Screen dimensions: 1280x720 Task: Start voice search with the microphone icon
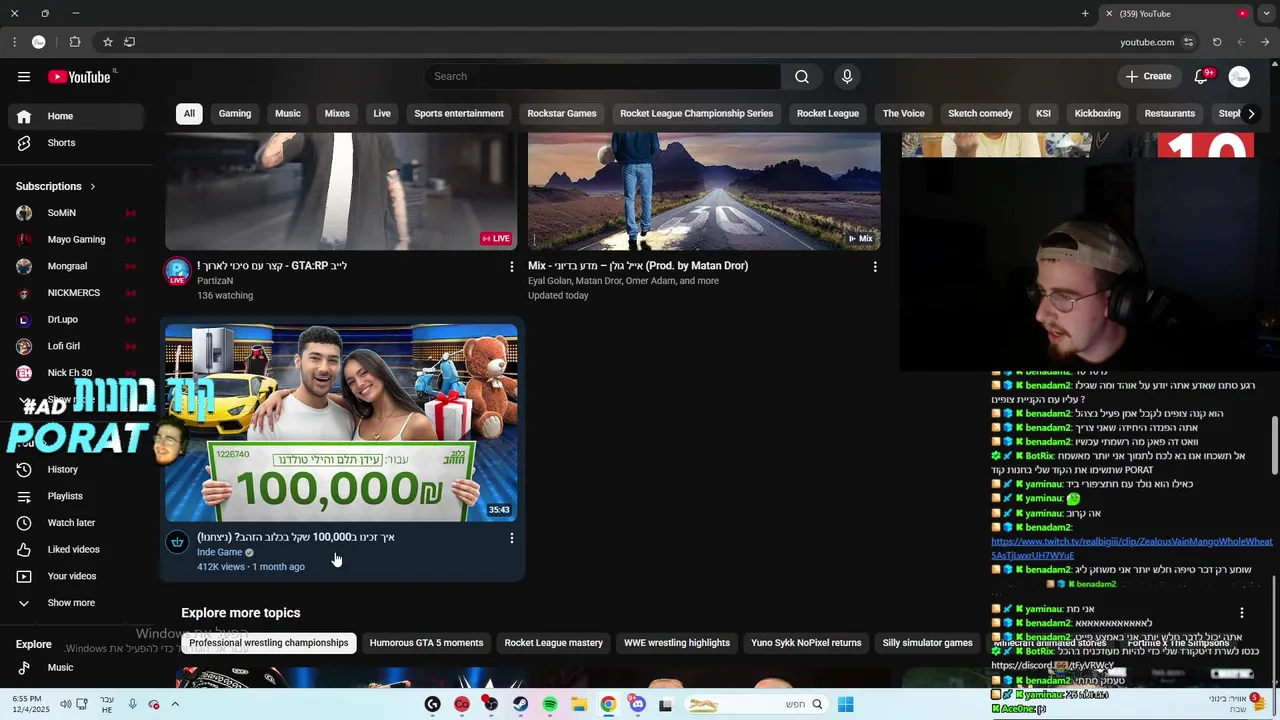pos(847,77)
